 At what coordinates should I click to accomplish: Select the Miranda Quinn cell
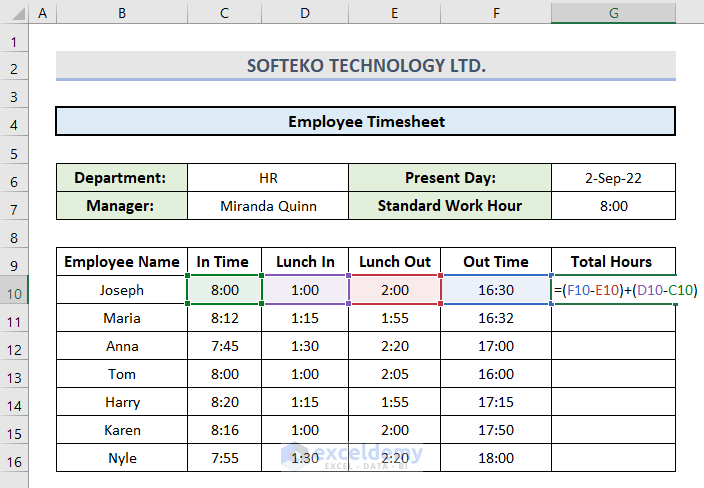point(268,206)
